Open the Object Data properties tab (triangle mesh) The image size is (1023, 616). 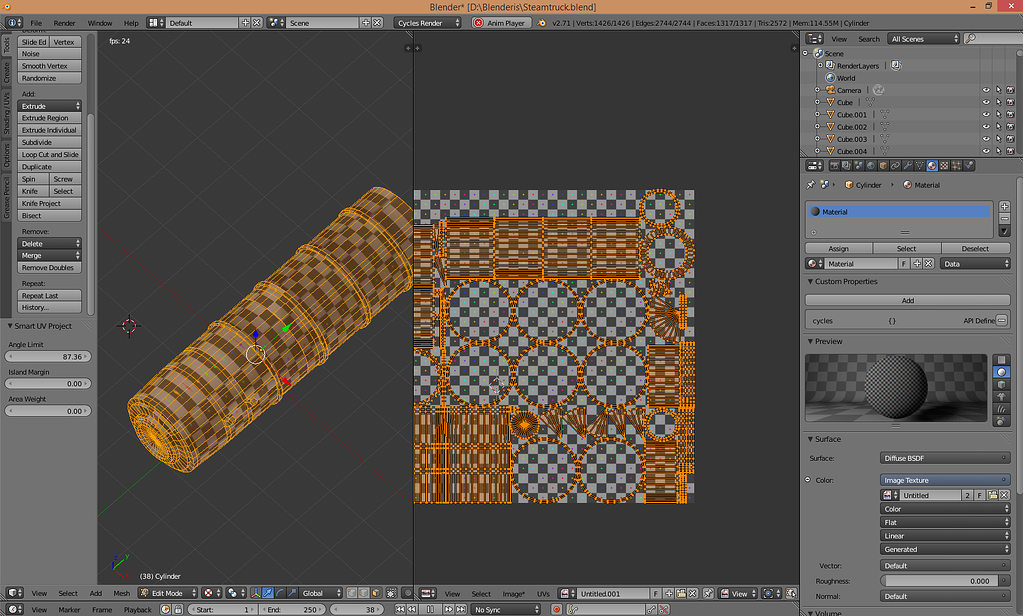pyautogui.click(x=919, y=166)
